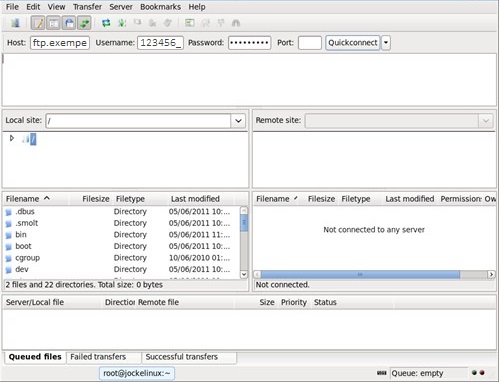Image resolution: width=499 pixels, height=382 pixels.
Task: Open the Site Manager icon
Action: click(x=15, y=23)
